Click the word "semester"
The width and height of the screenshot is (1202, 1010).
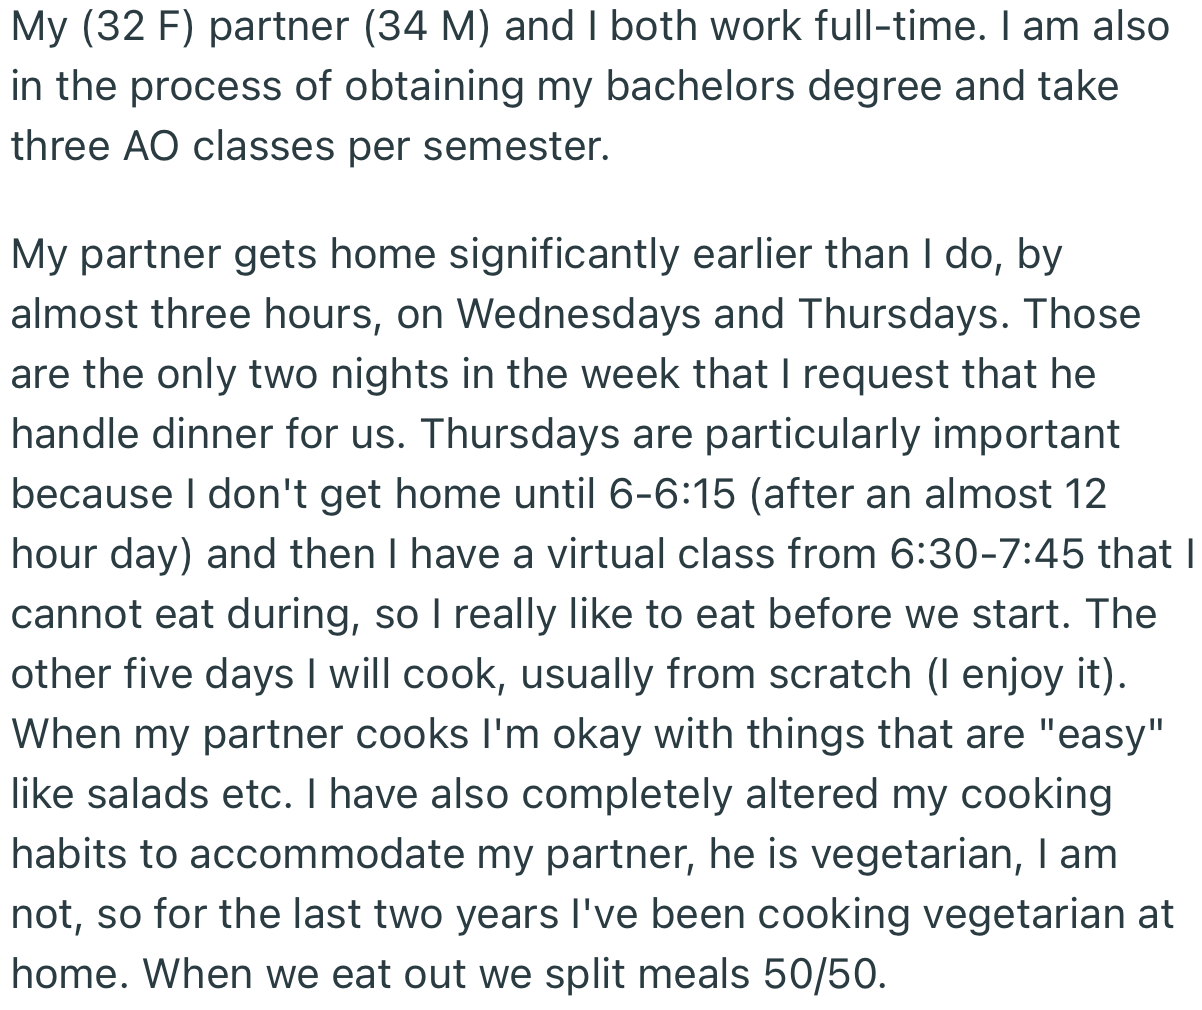514,146
